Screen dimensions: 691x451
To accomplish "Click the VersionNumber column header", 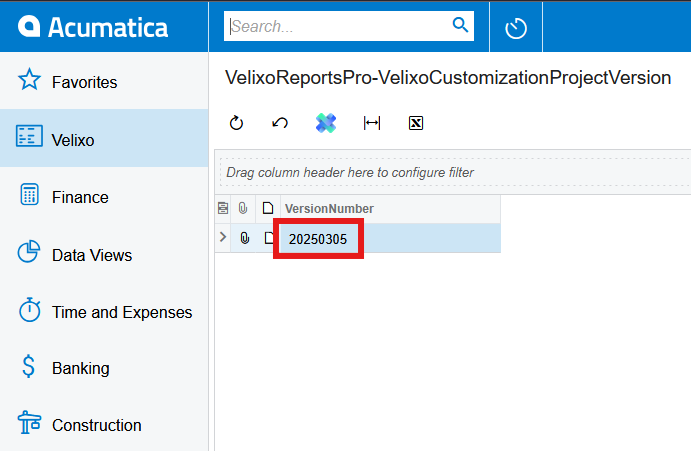I will point(390,209).
